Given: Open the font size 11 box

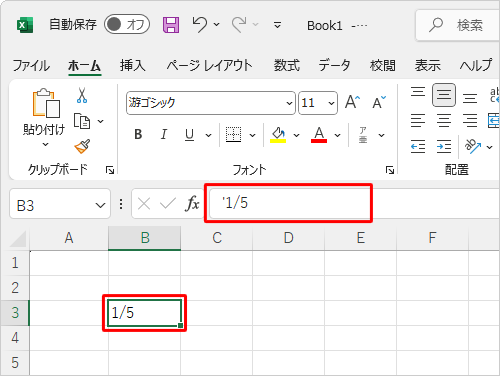Looking at the screenshot, I should click(318, 103).
